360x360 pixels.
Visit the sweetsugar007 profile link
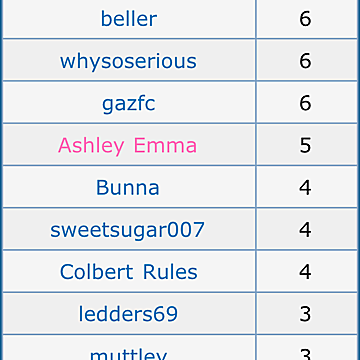pyautogui.click(x=127, y=230)
